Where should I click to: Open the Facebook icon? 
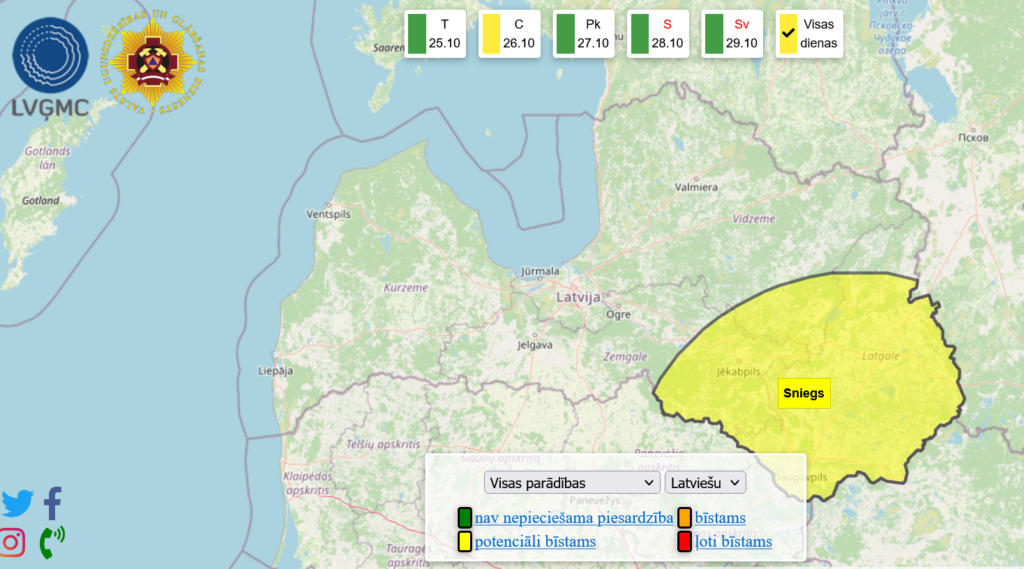click(x=52, y=503)
